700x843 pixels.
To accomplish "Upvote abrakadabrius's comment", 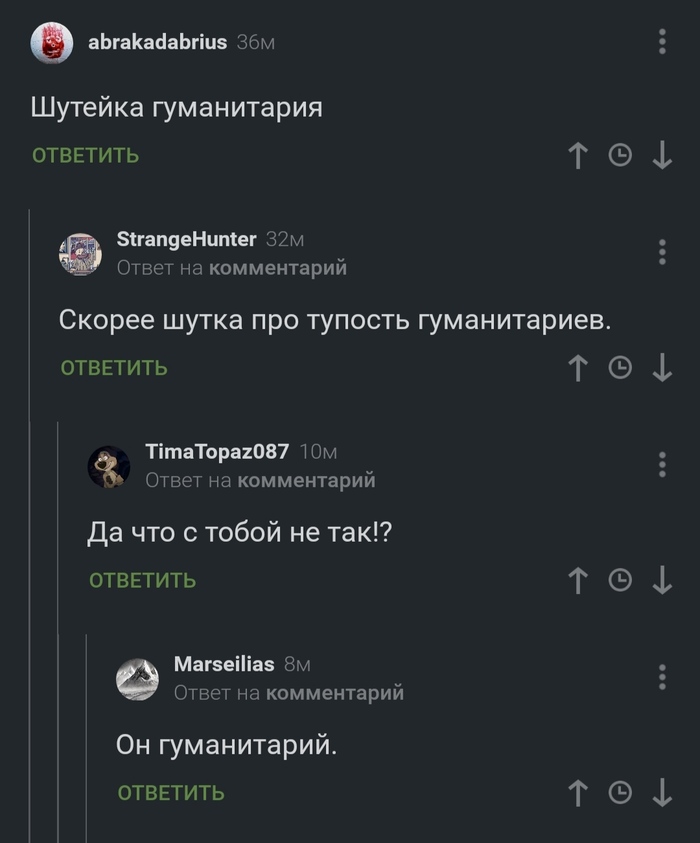I will pos(577,156).
